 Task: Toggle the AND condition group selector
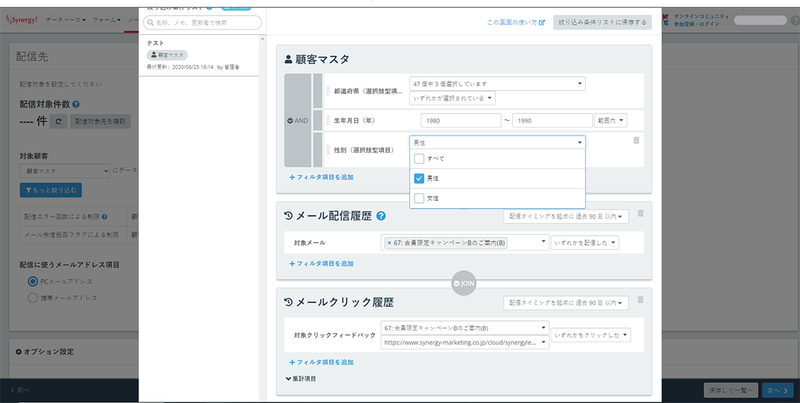point(297,121)
